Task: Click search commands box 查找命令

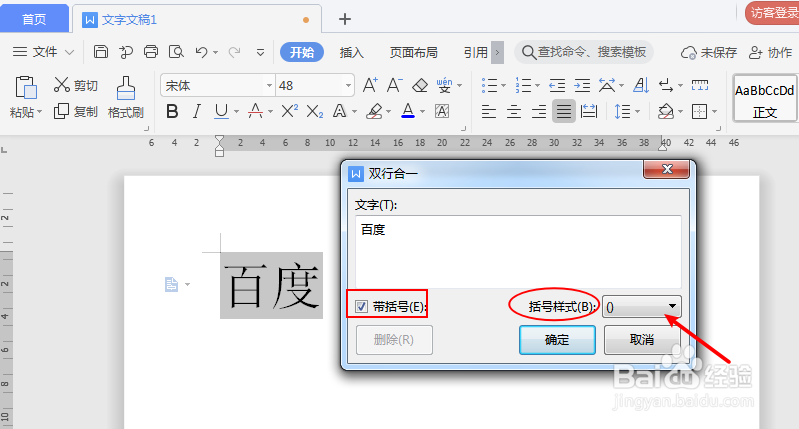Action: coord(584,52)
